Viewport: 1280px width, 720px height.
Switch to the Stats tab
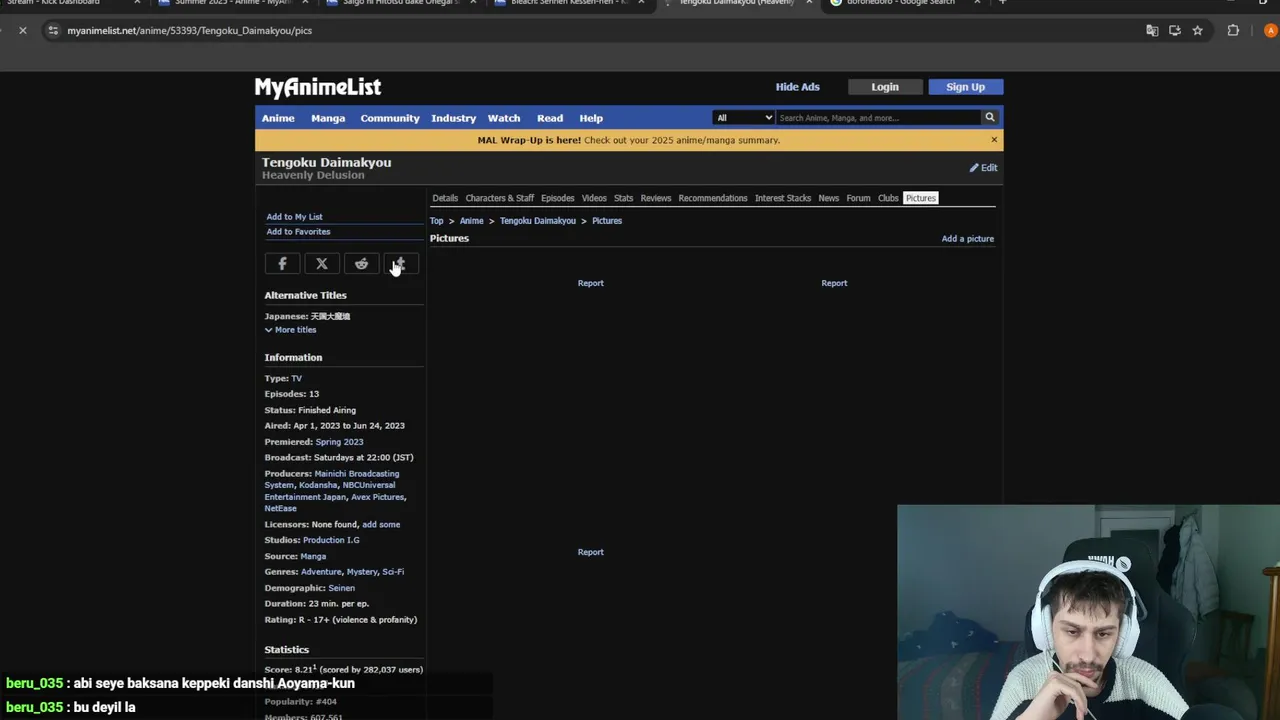624,198
